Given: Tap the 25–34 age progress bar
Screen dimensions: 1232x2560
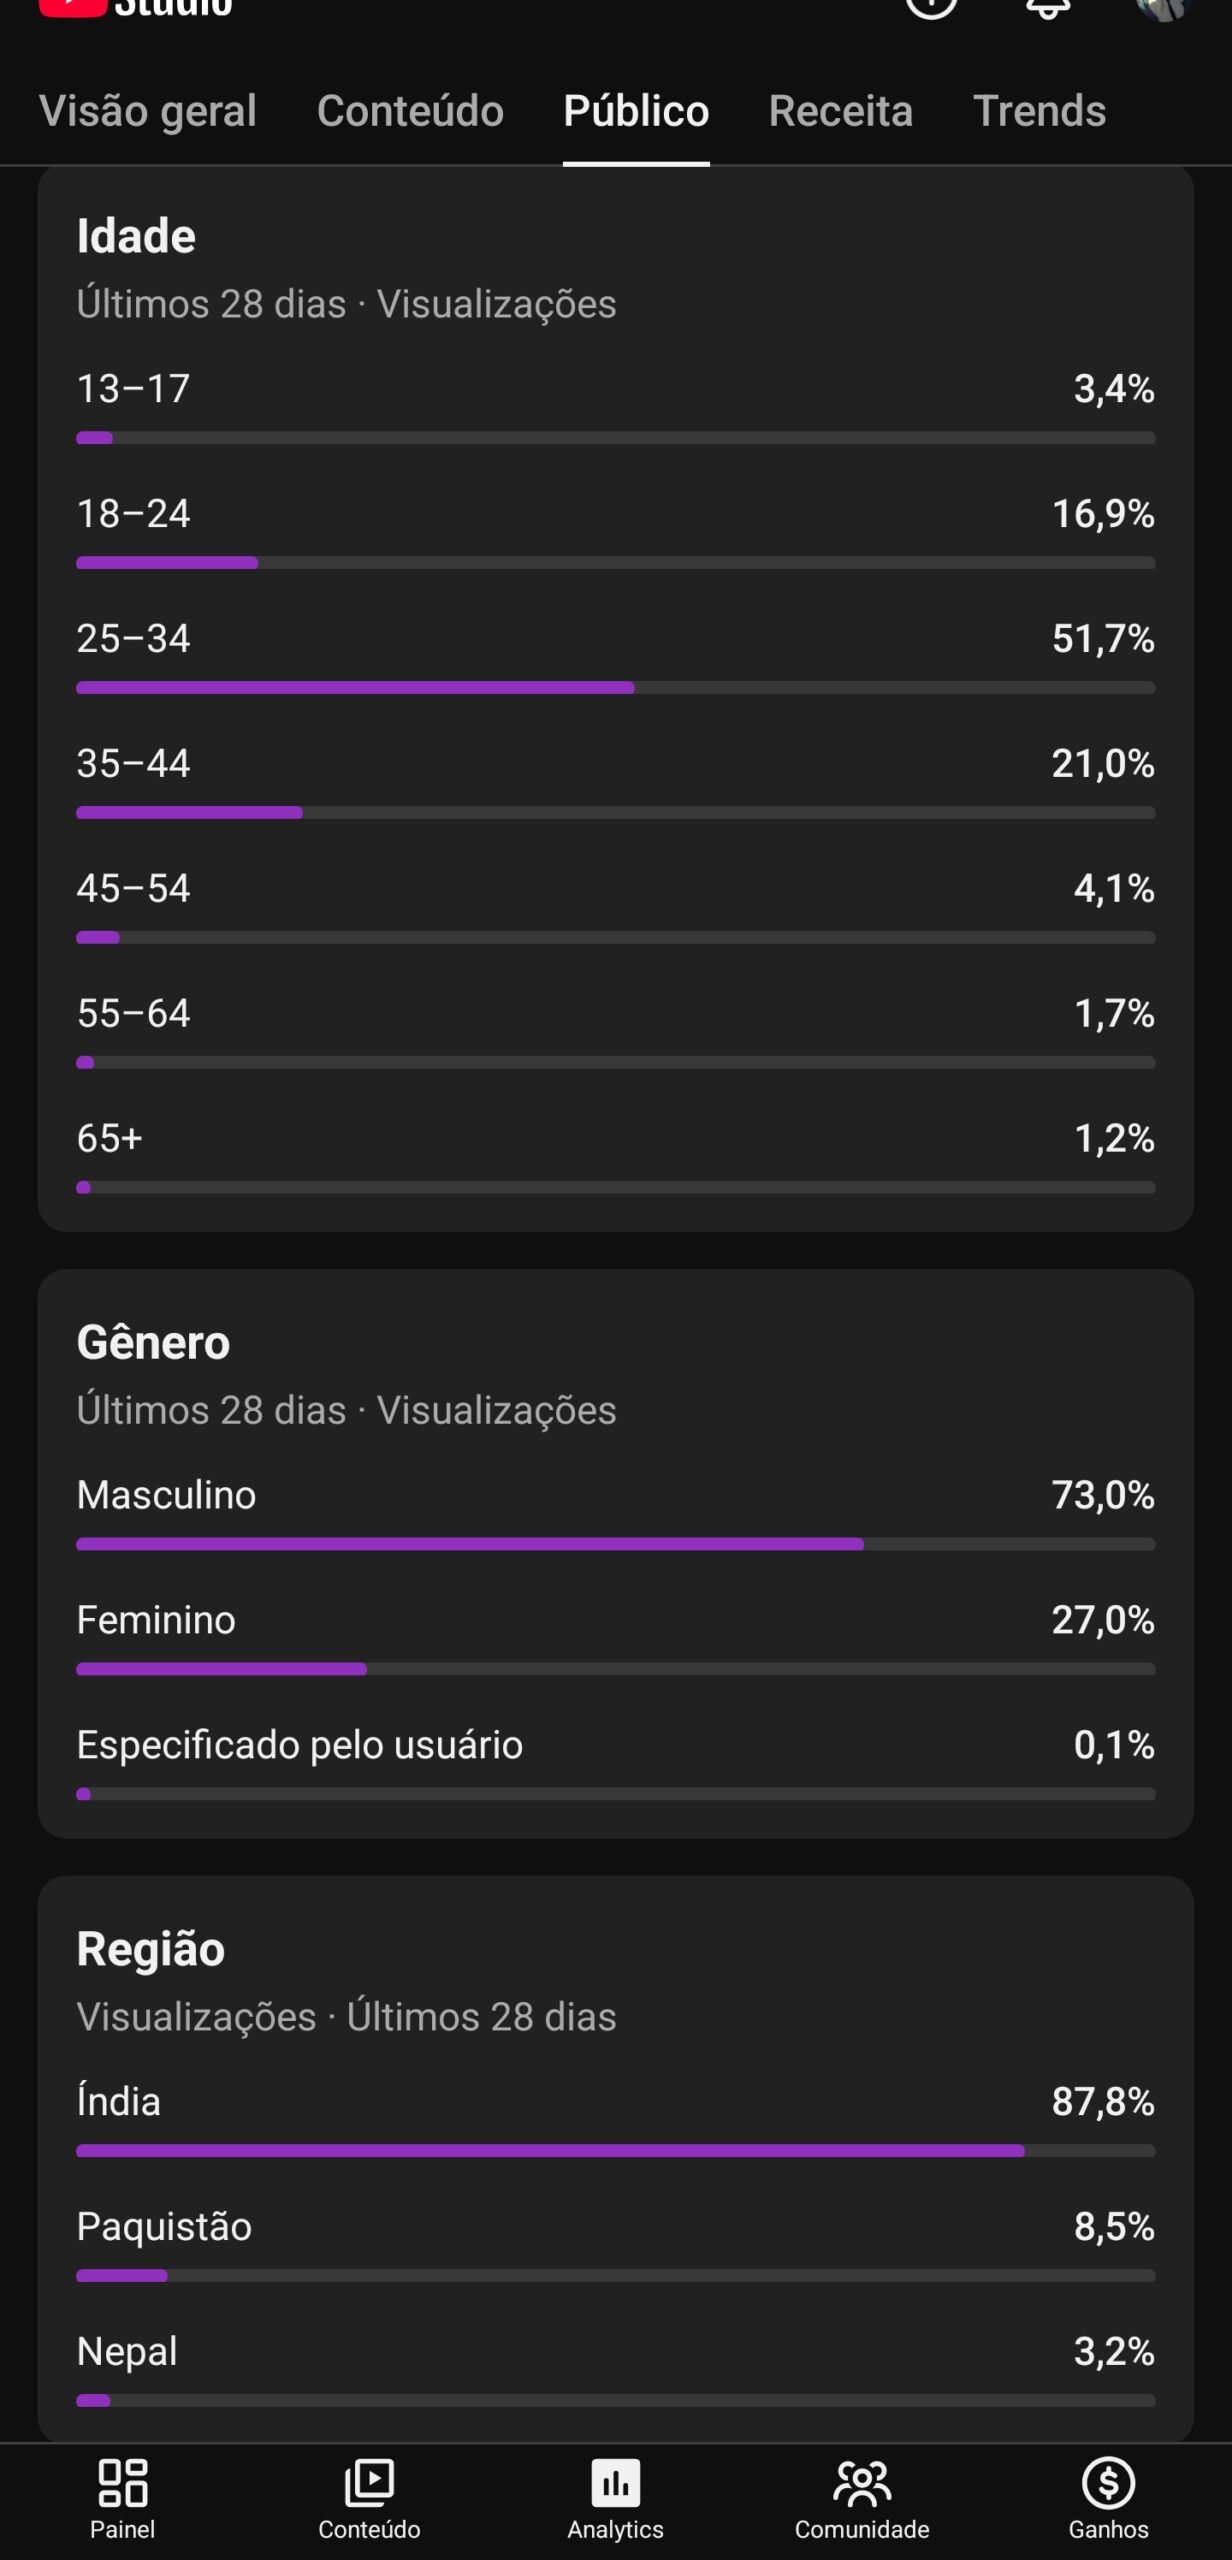Looking at the screenshot, I should (616, 688).
